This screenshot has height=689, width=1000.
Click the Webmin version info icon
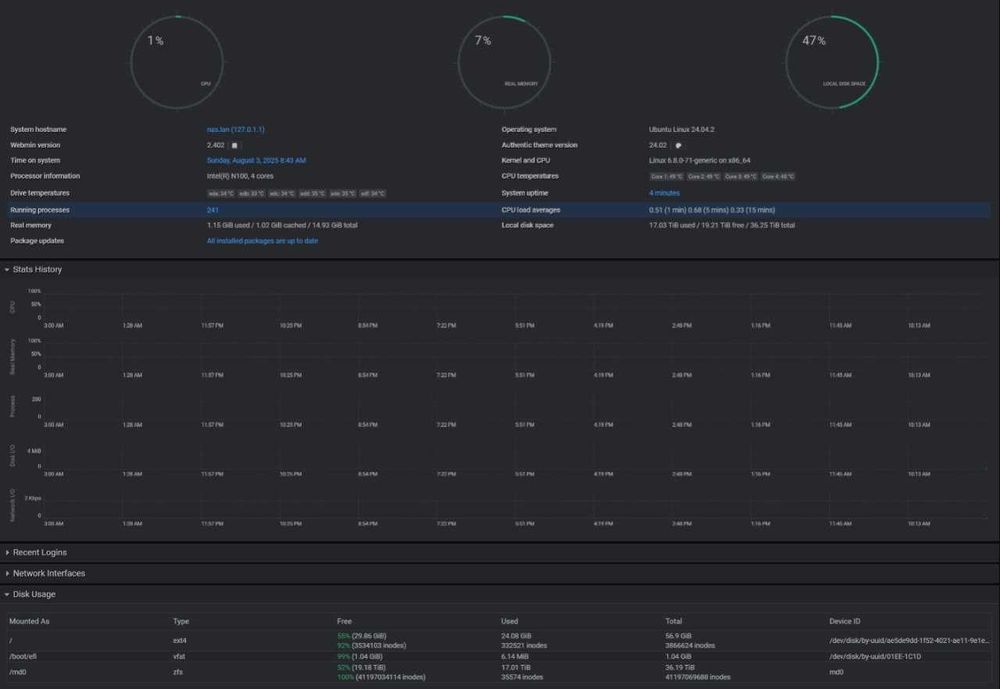(234, 145)
